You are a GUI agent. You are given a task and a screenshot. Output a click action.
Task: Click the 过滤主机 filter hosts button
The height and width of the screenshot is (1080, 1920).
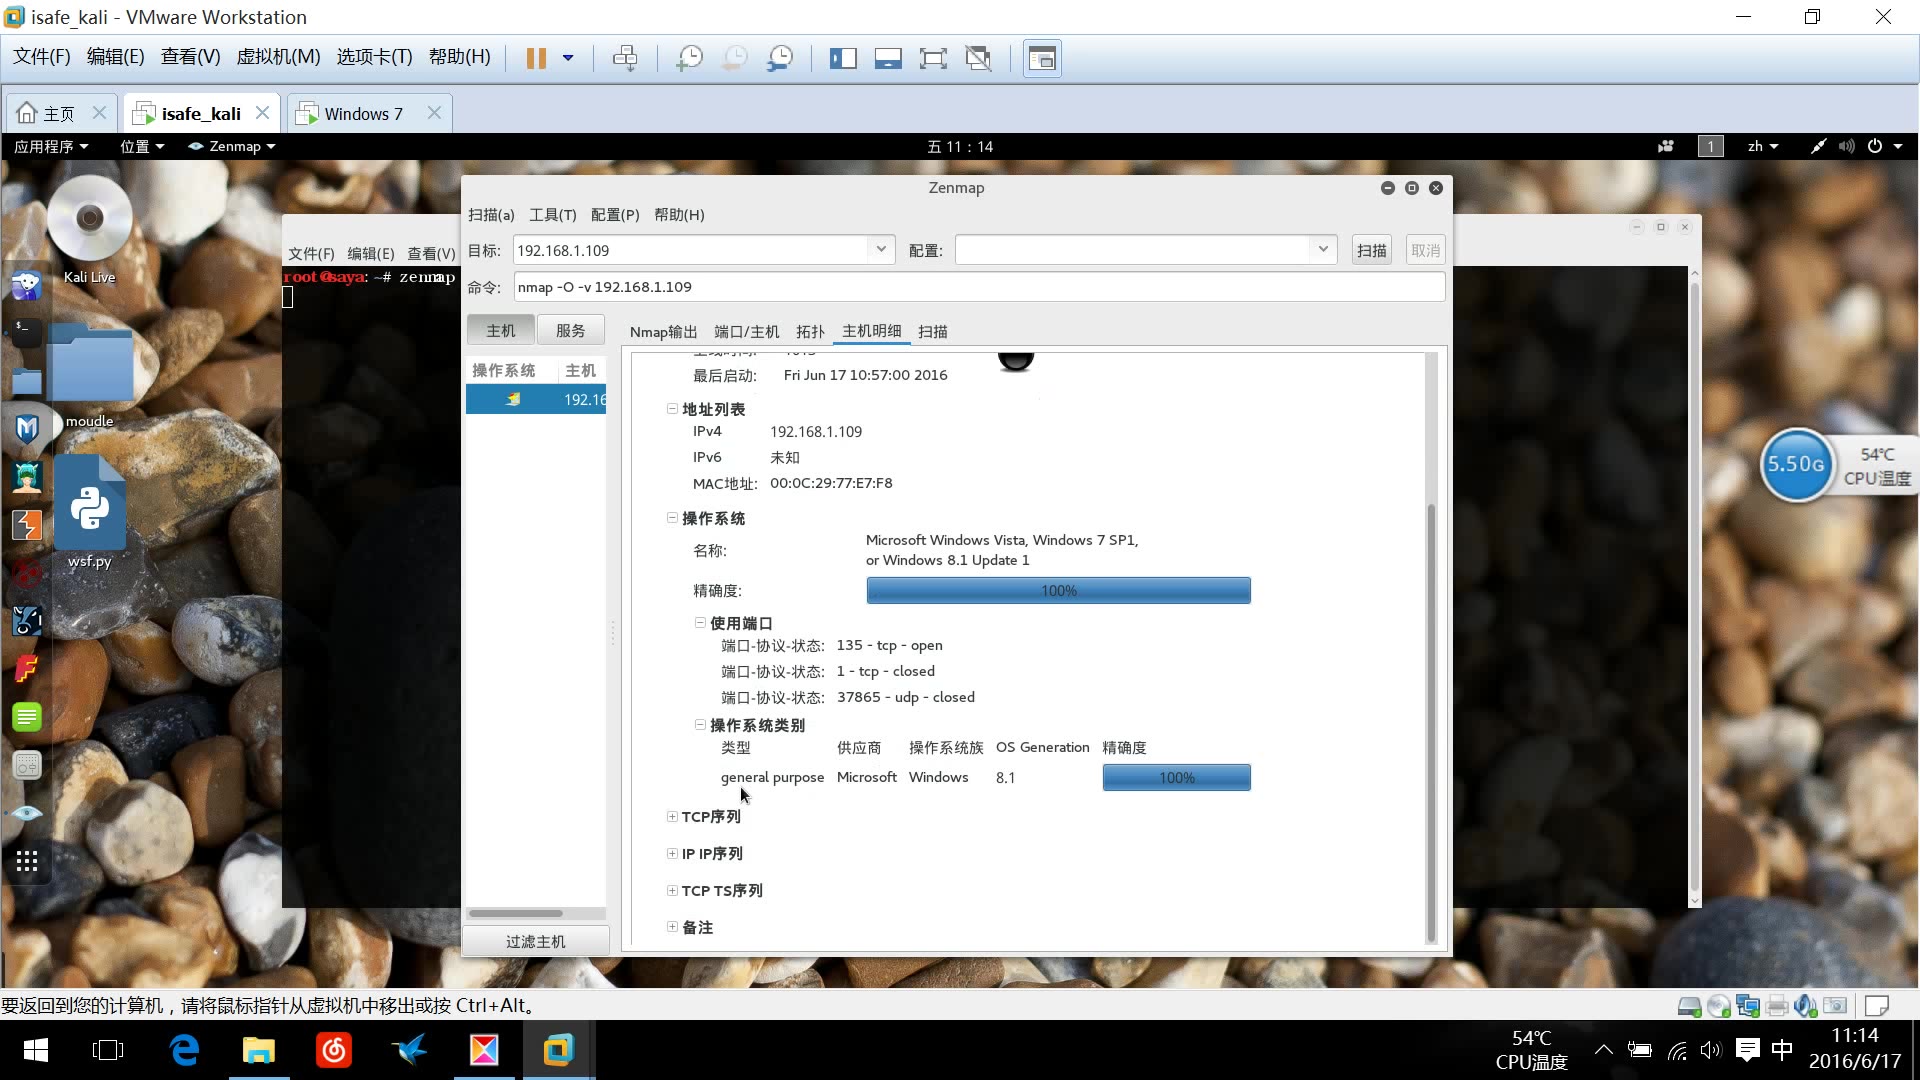pyautogui.click(x=535, y=941)
